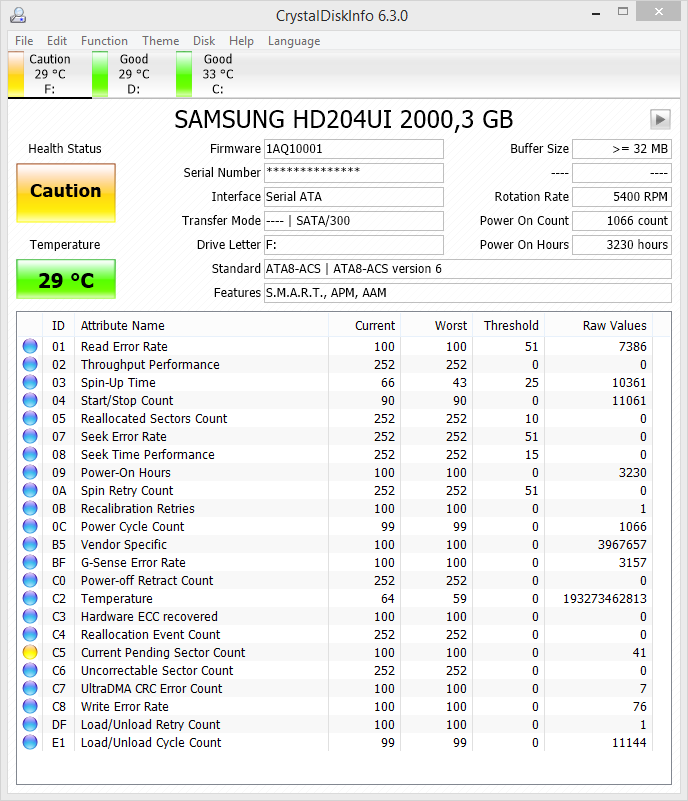688x801 pixels.
Task: Select the Caution F: disk tab
Action: pos(50,74)
